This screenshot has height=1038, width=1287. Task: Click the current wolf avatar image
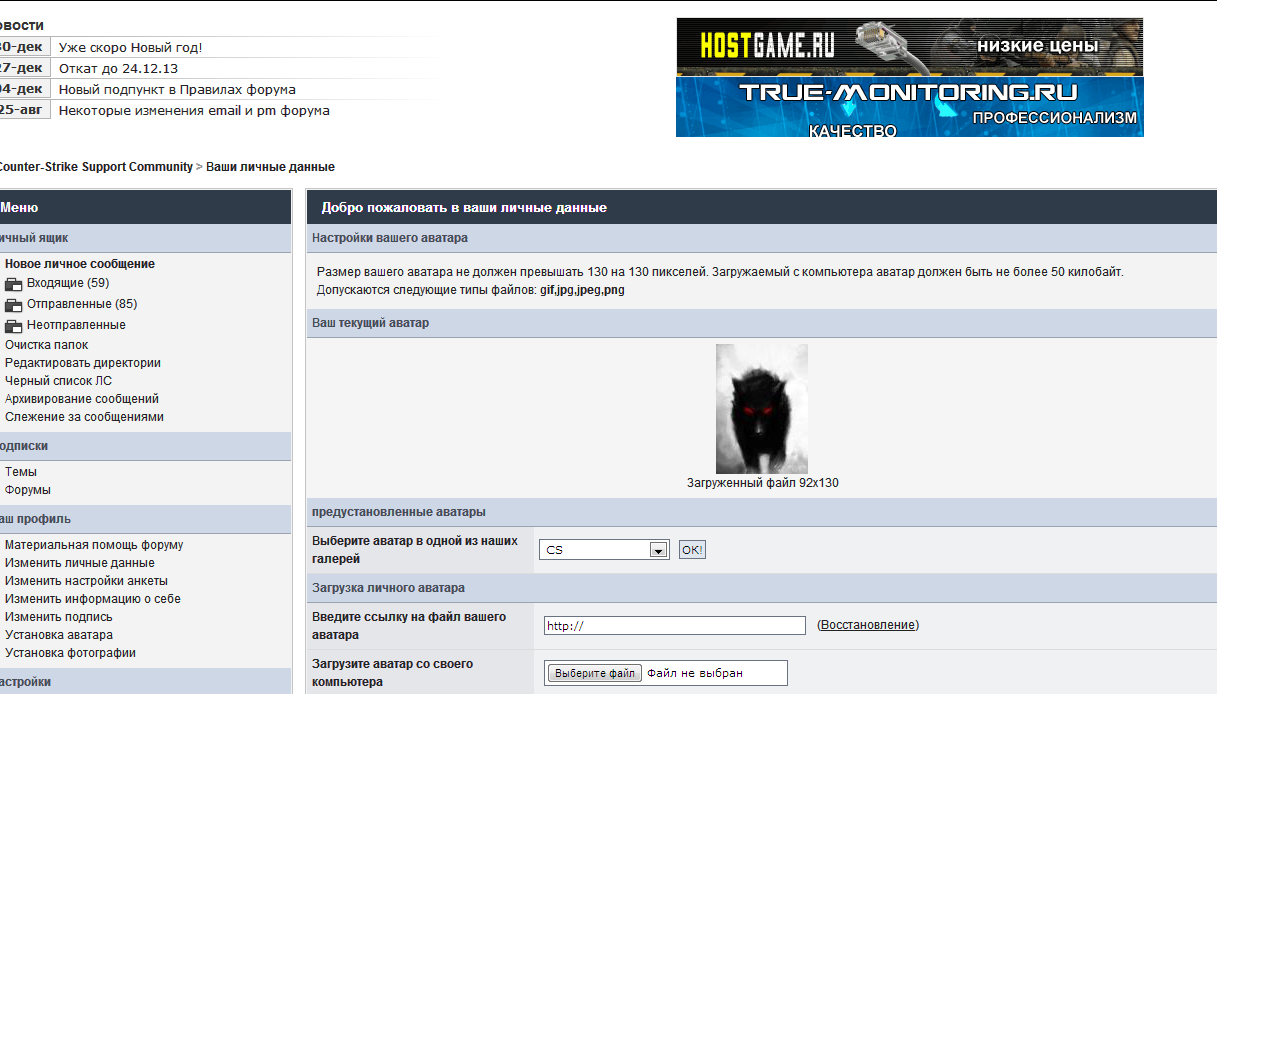click(761, 409)
